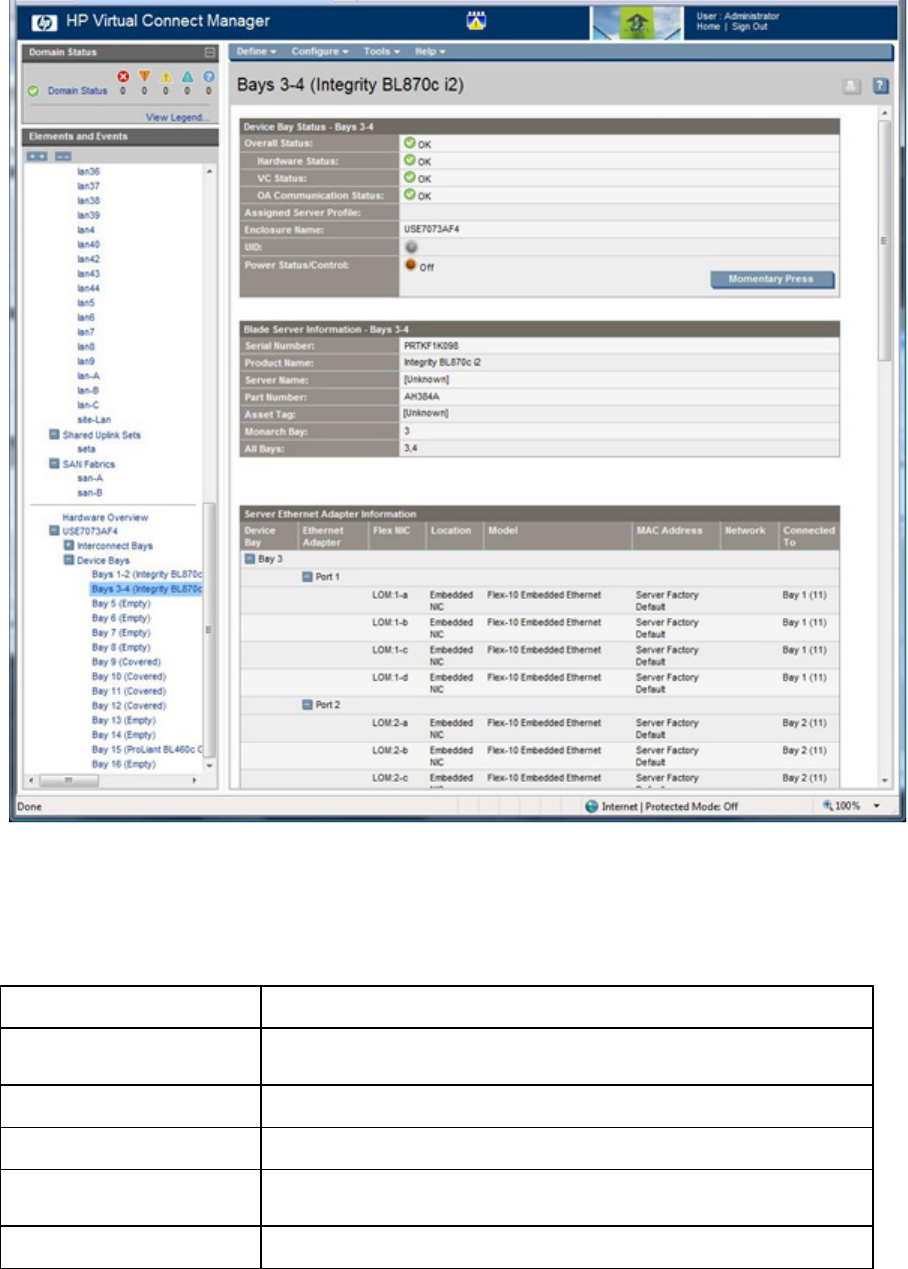Click the green Domain Status OK icon
The height and width of the screenshot is (1269, 908).
[33, 90]
